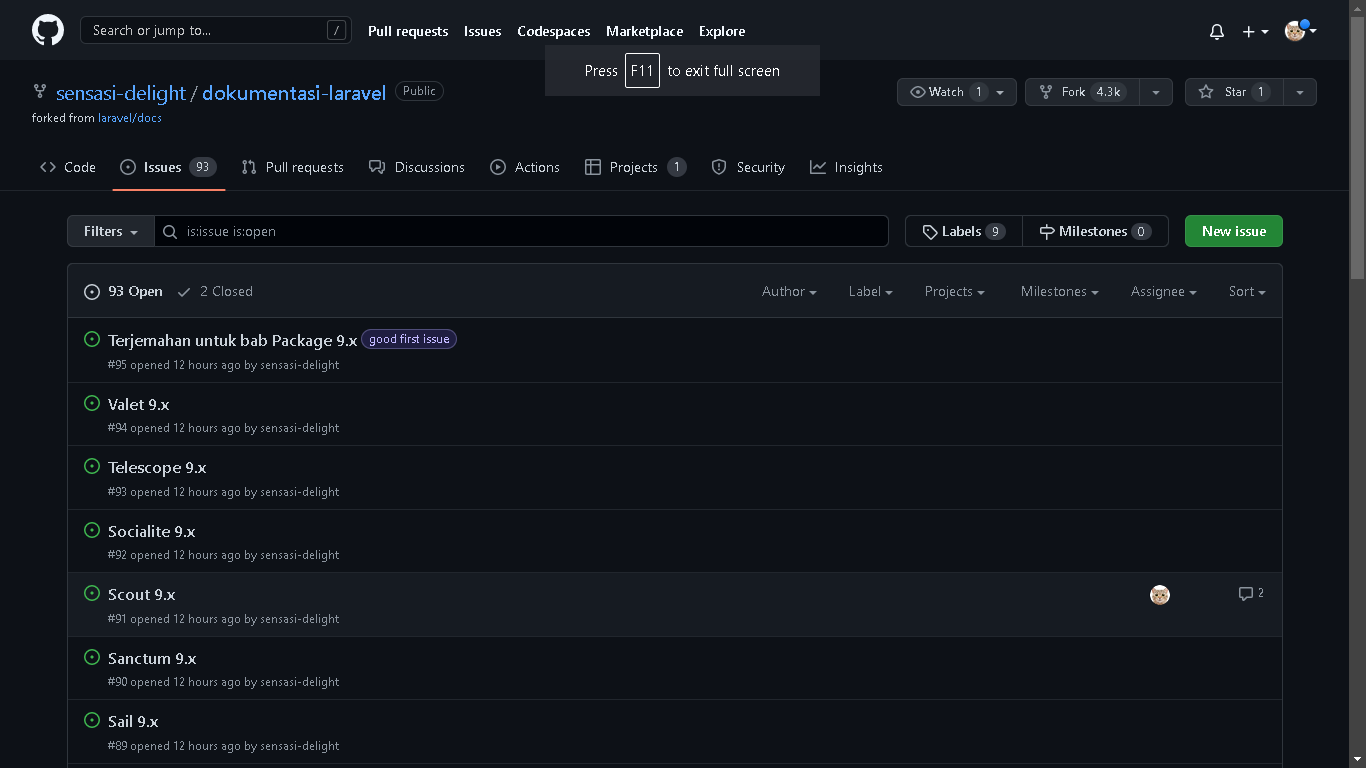Image resolution: width=1366 pixels, height=768 pixels.
Task: Open the Security tab
Action: click(x=748, y=167)
